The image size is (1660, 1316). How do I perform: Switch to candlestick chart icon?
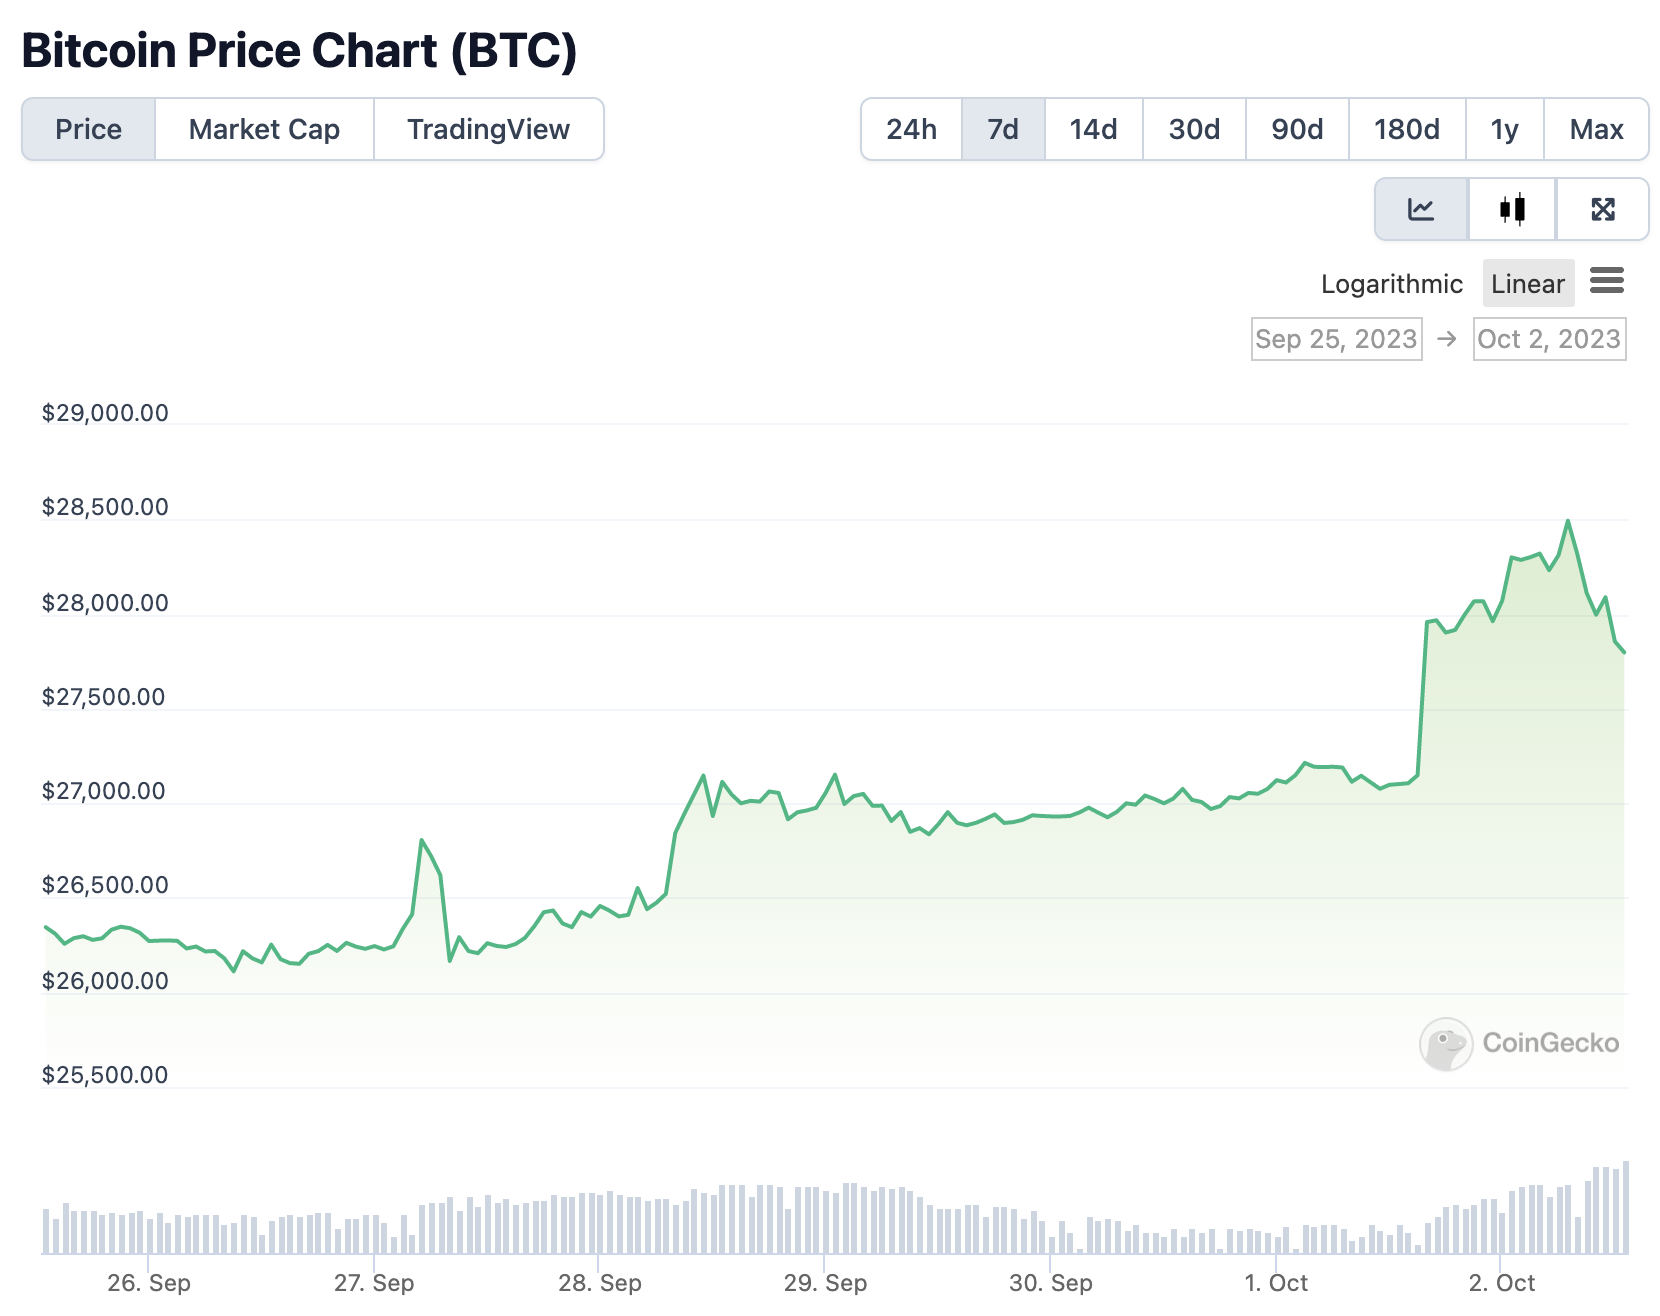pyautogui.click(x=1512, y=209)
